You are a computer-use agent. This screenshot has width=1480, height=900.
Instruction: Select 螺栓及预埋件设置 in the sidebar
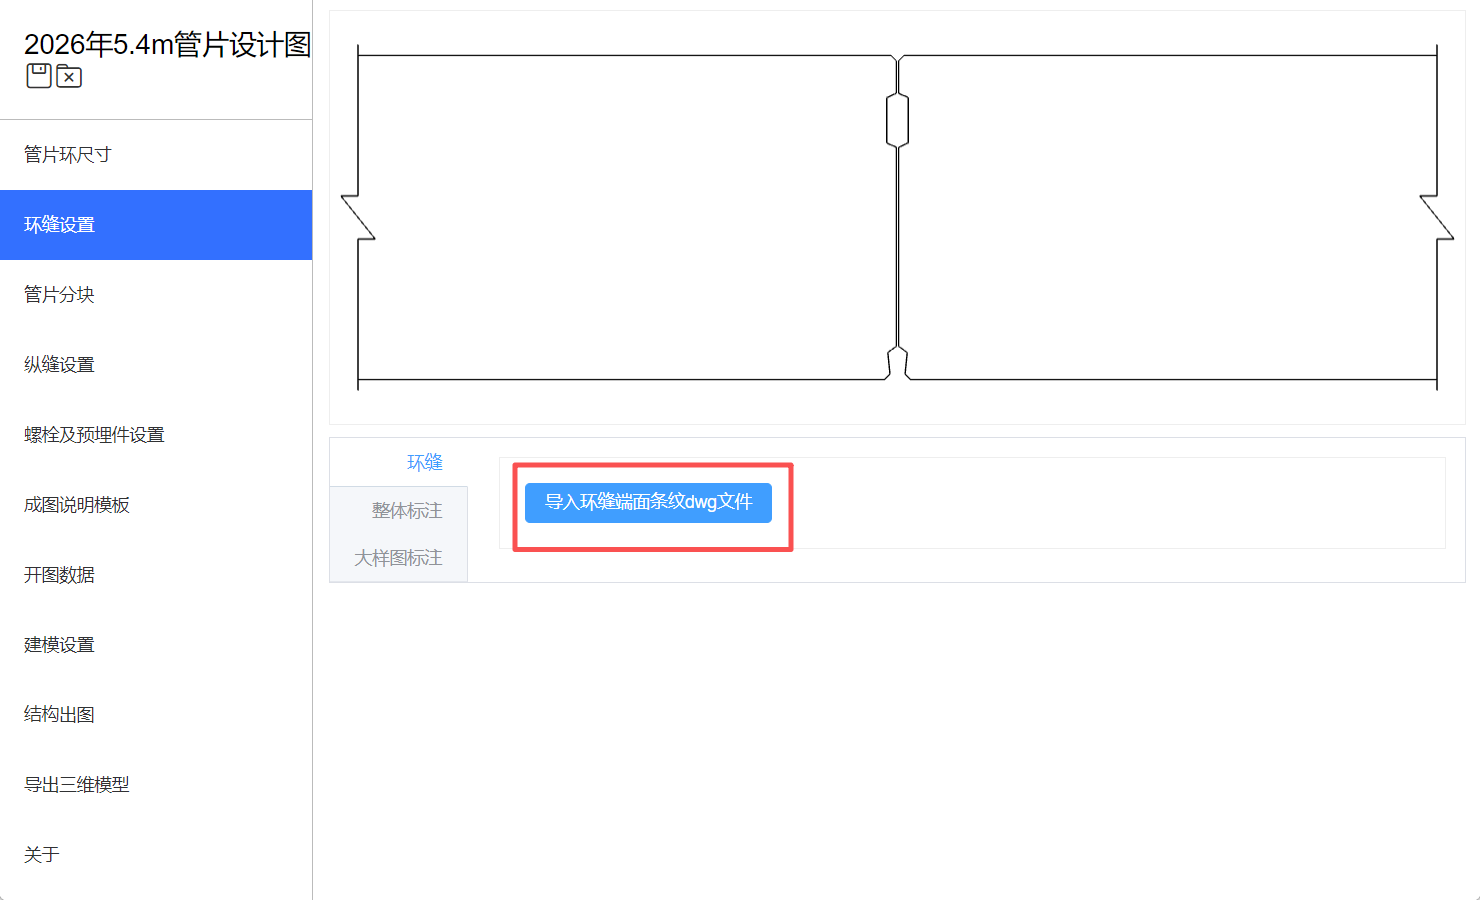click(94, 435)
